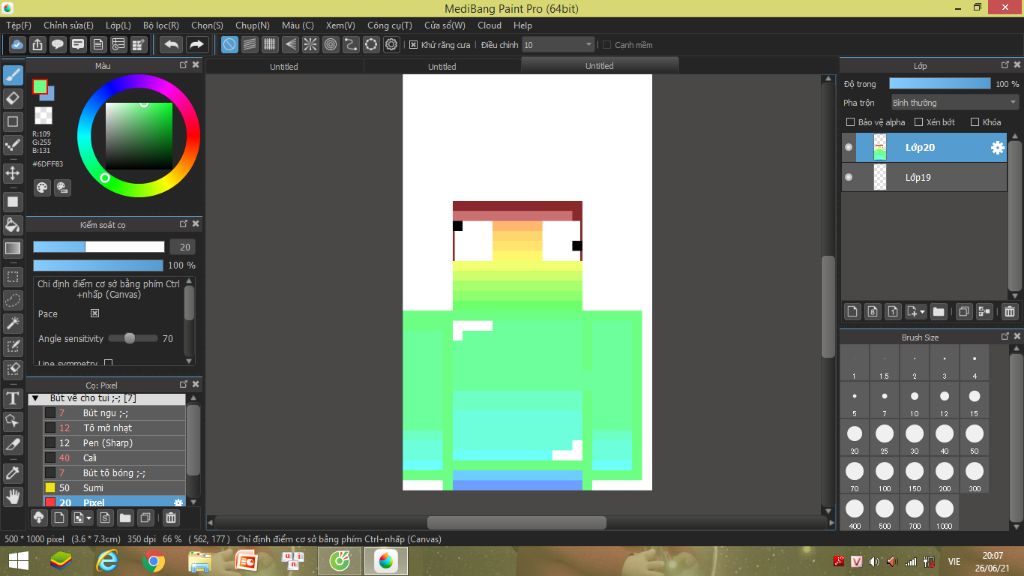This screenshot has width=1024, height=576.
Task: Select the rectangular Selection tool
Action: 13,277
